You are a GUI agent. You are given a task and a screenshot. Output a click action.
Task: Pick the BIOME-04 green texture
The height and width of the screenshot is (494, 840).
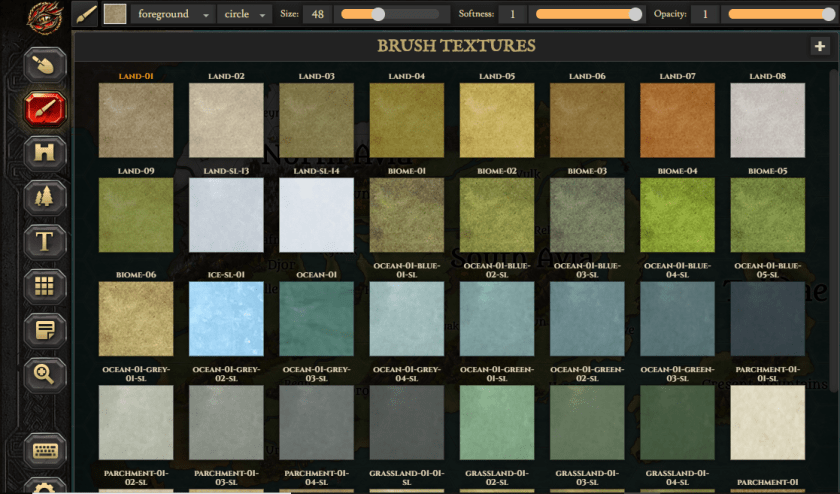677,214
